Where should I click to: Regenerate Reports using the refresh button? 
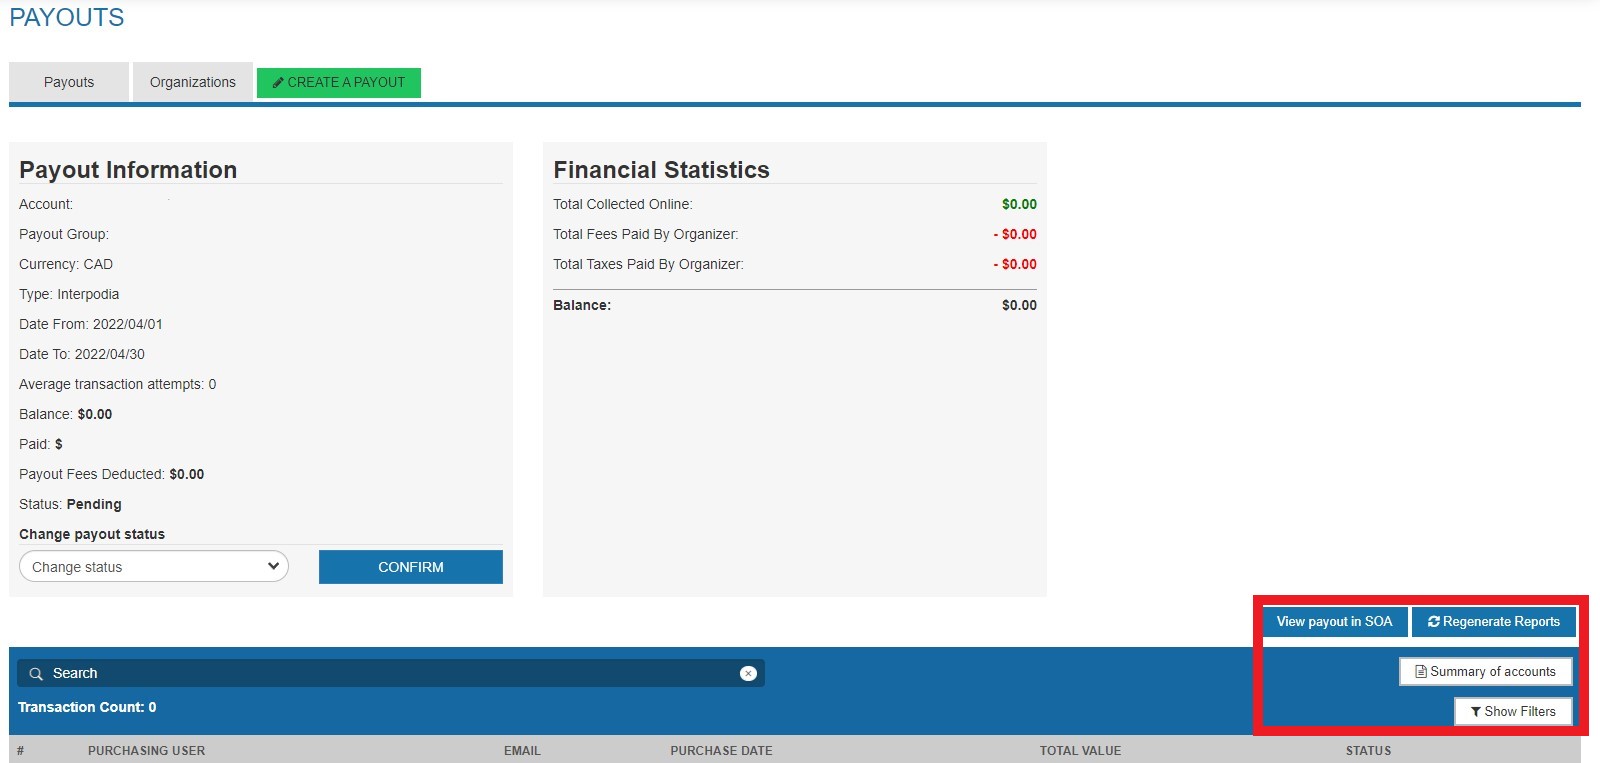tap(1493, 622)
